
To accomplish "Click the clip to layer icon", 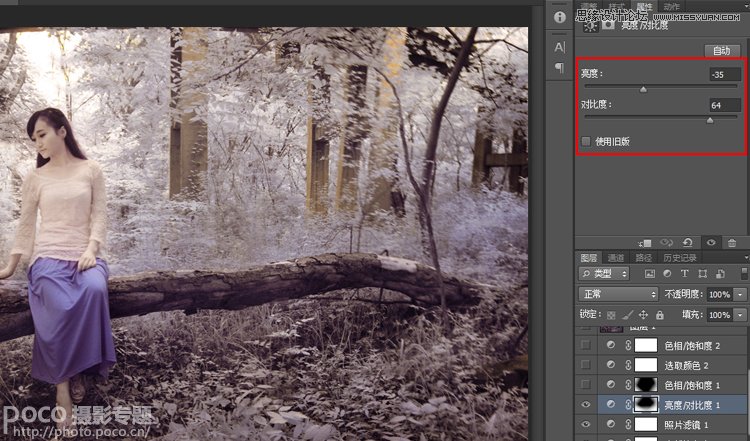I will (x=645, y=242).
